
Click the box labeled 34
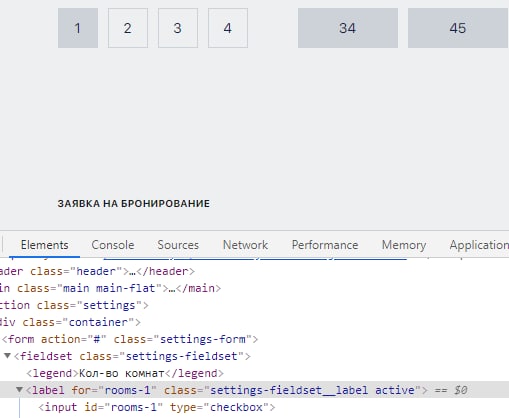[x=348, y=28]
